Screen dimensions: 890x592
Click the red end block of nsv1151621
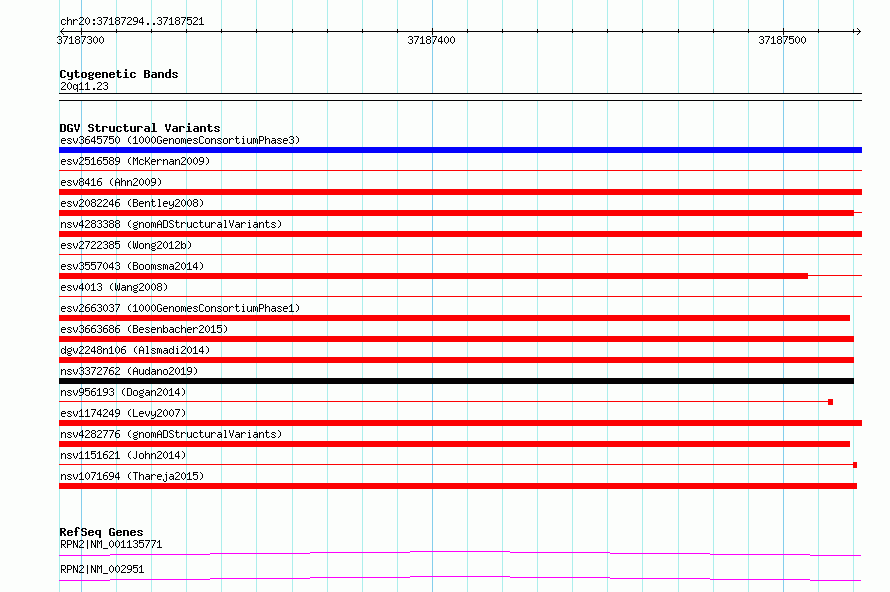coord(855,465)
